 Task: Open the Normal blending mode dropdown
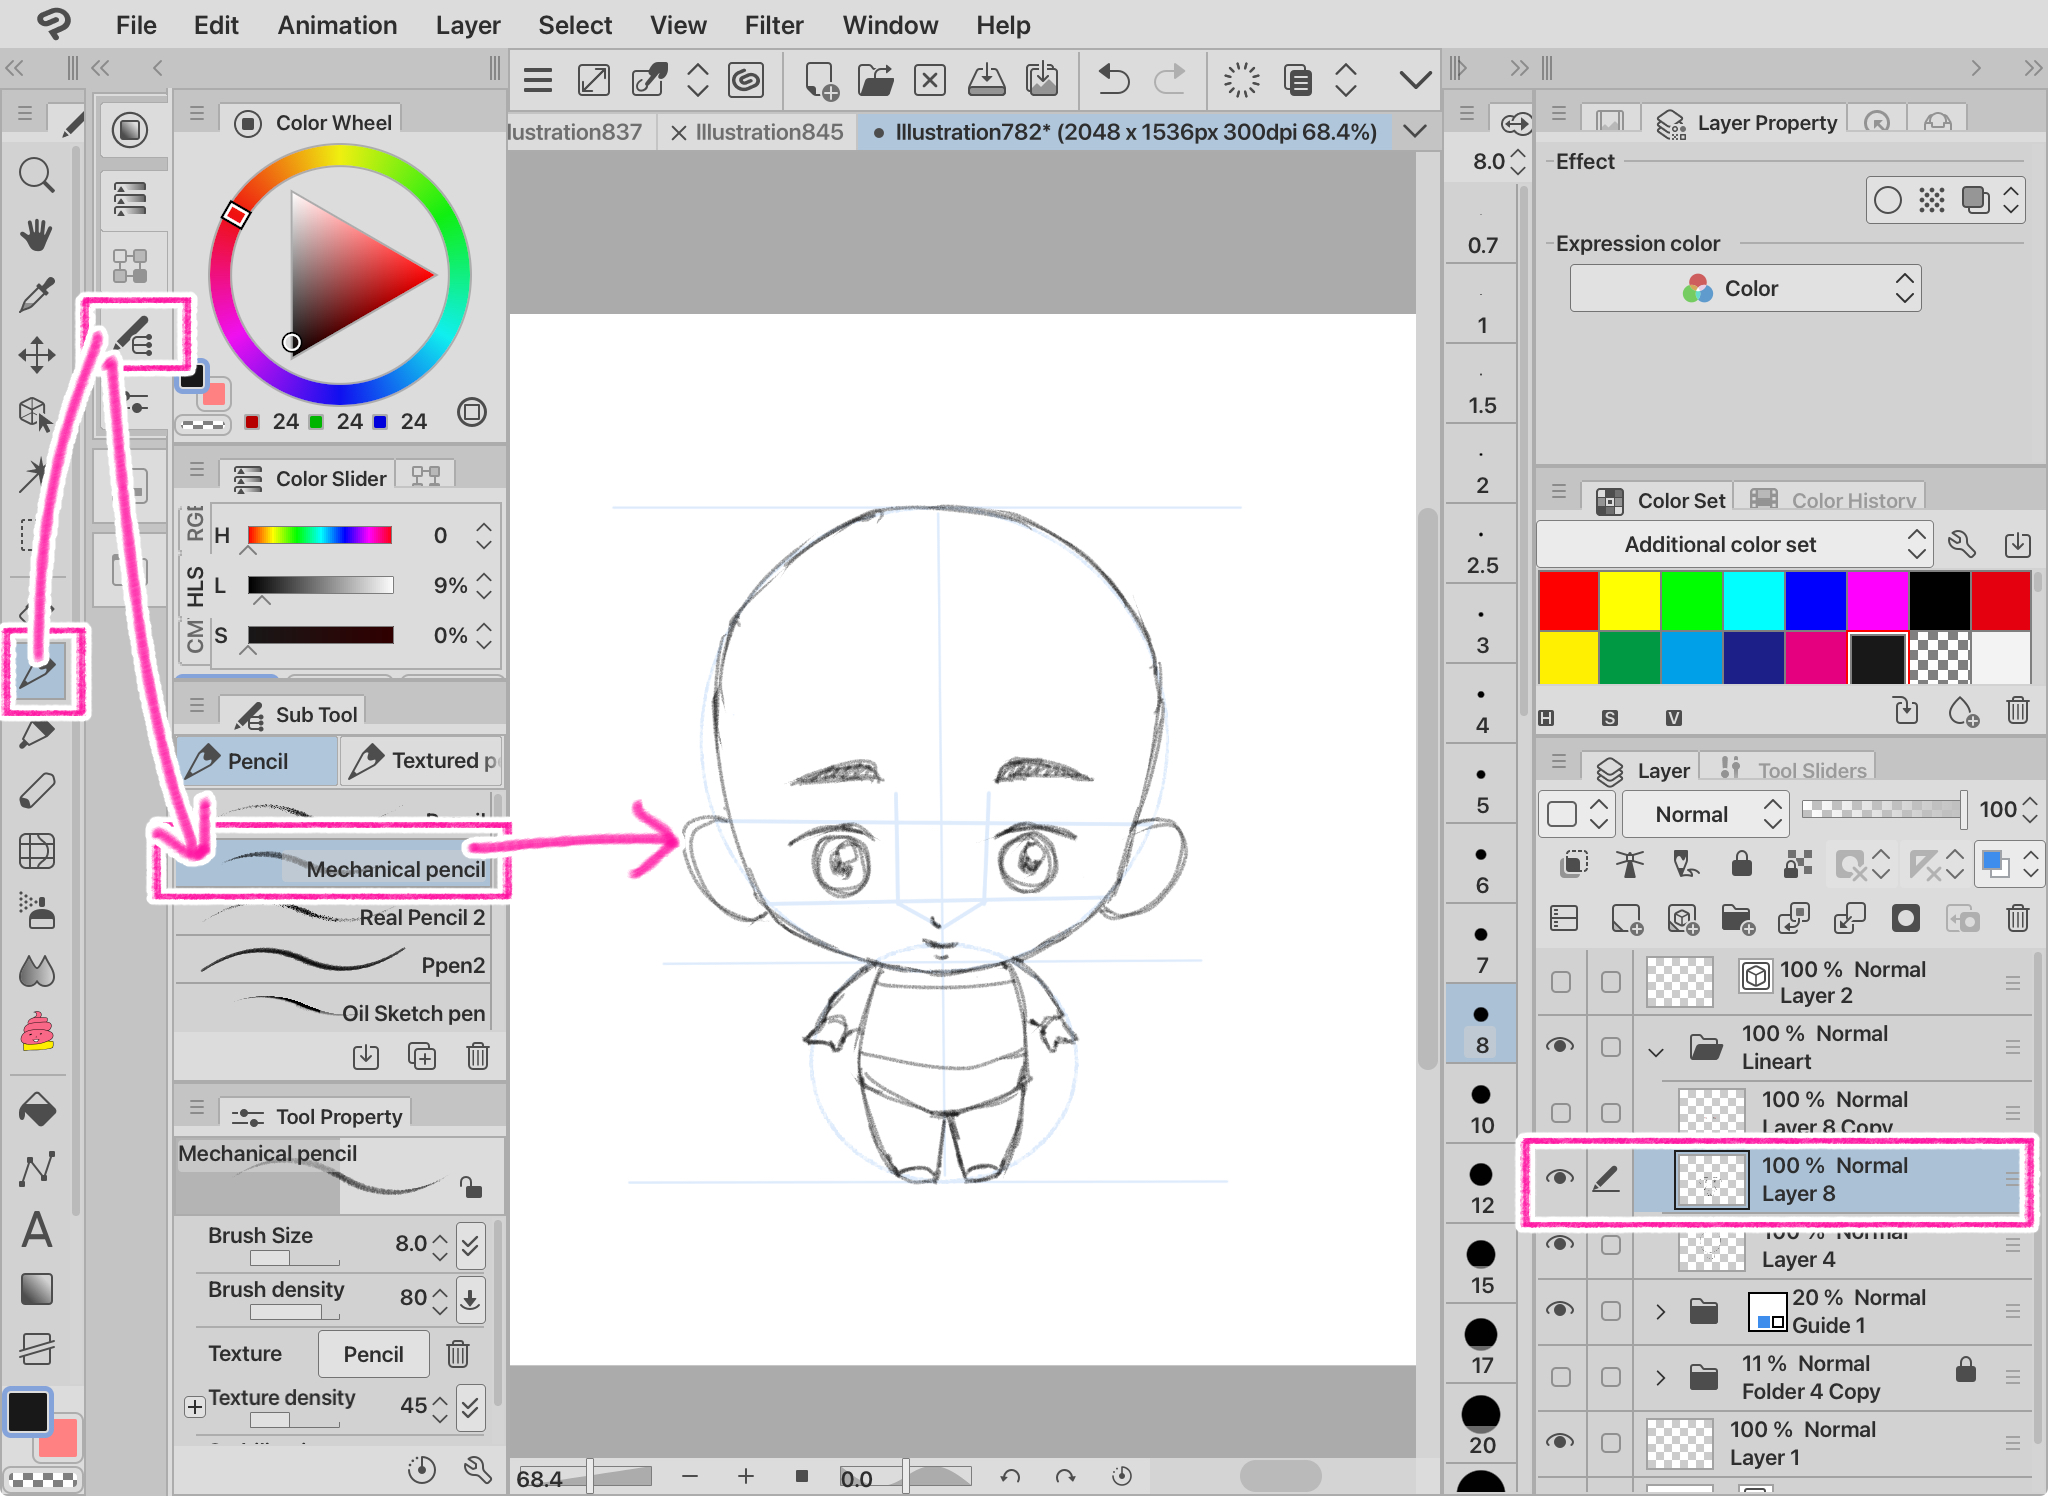(x=1706, y=814)
